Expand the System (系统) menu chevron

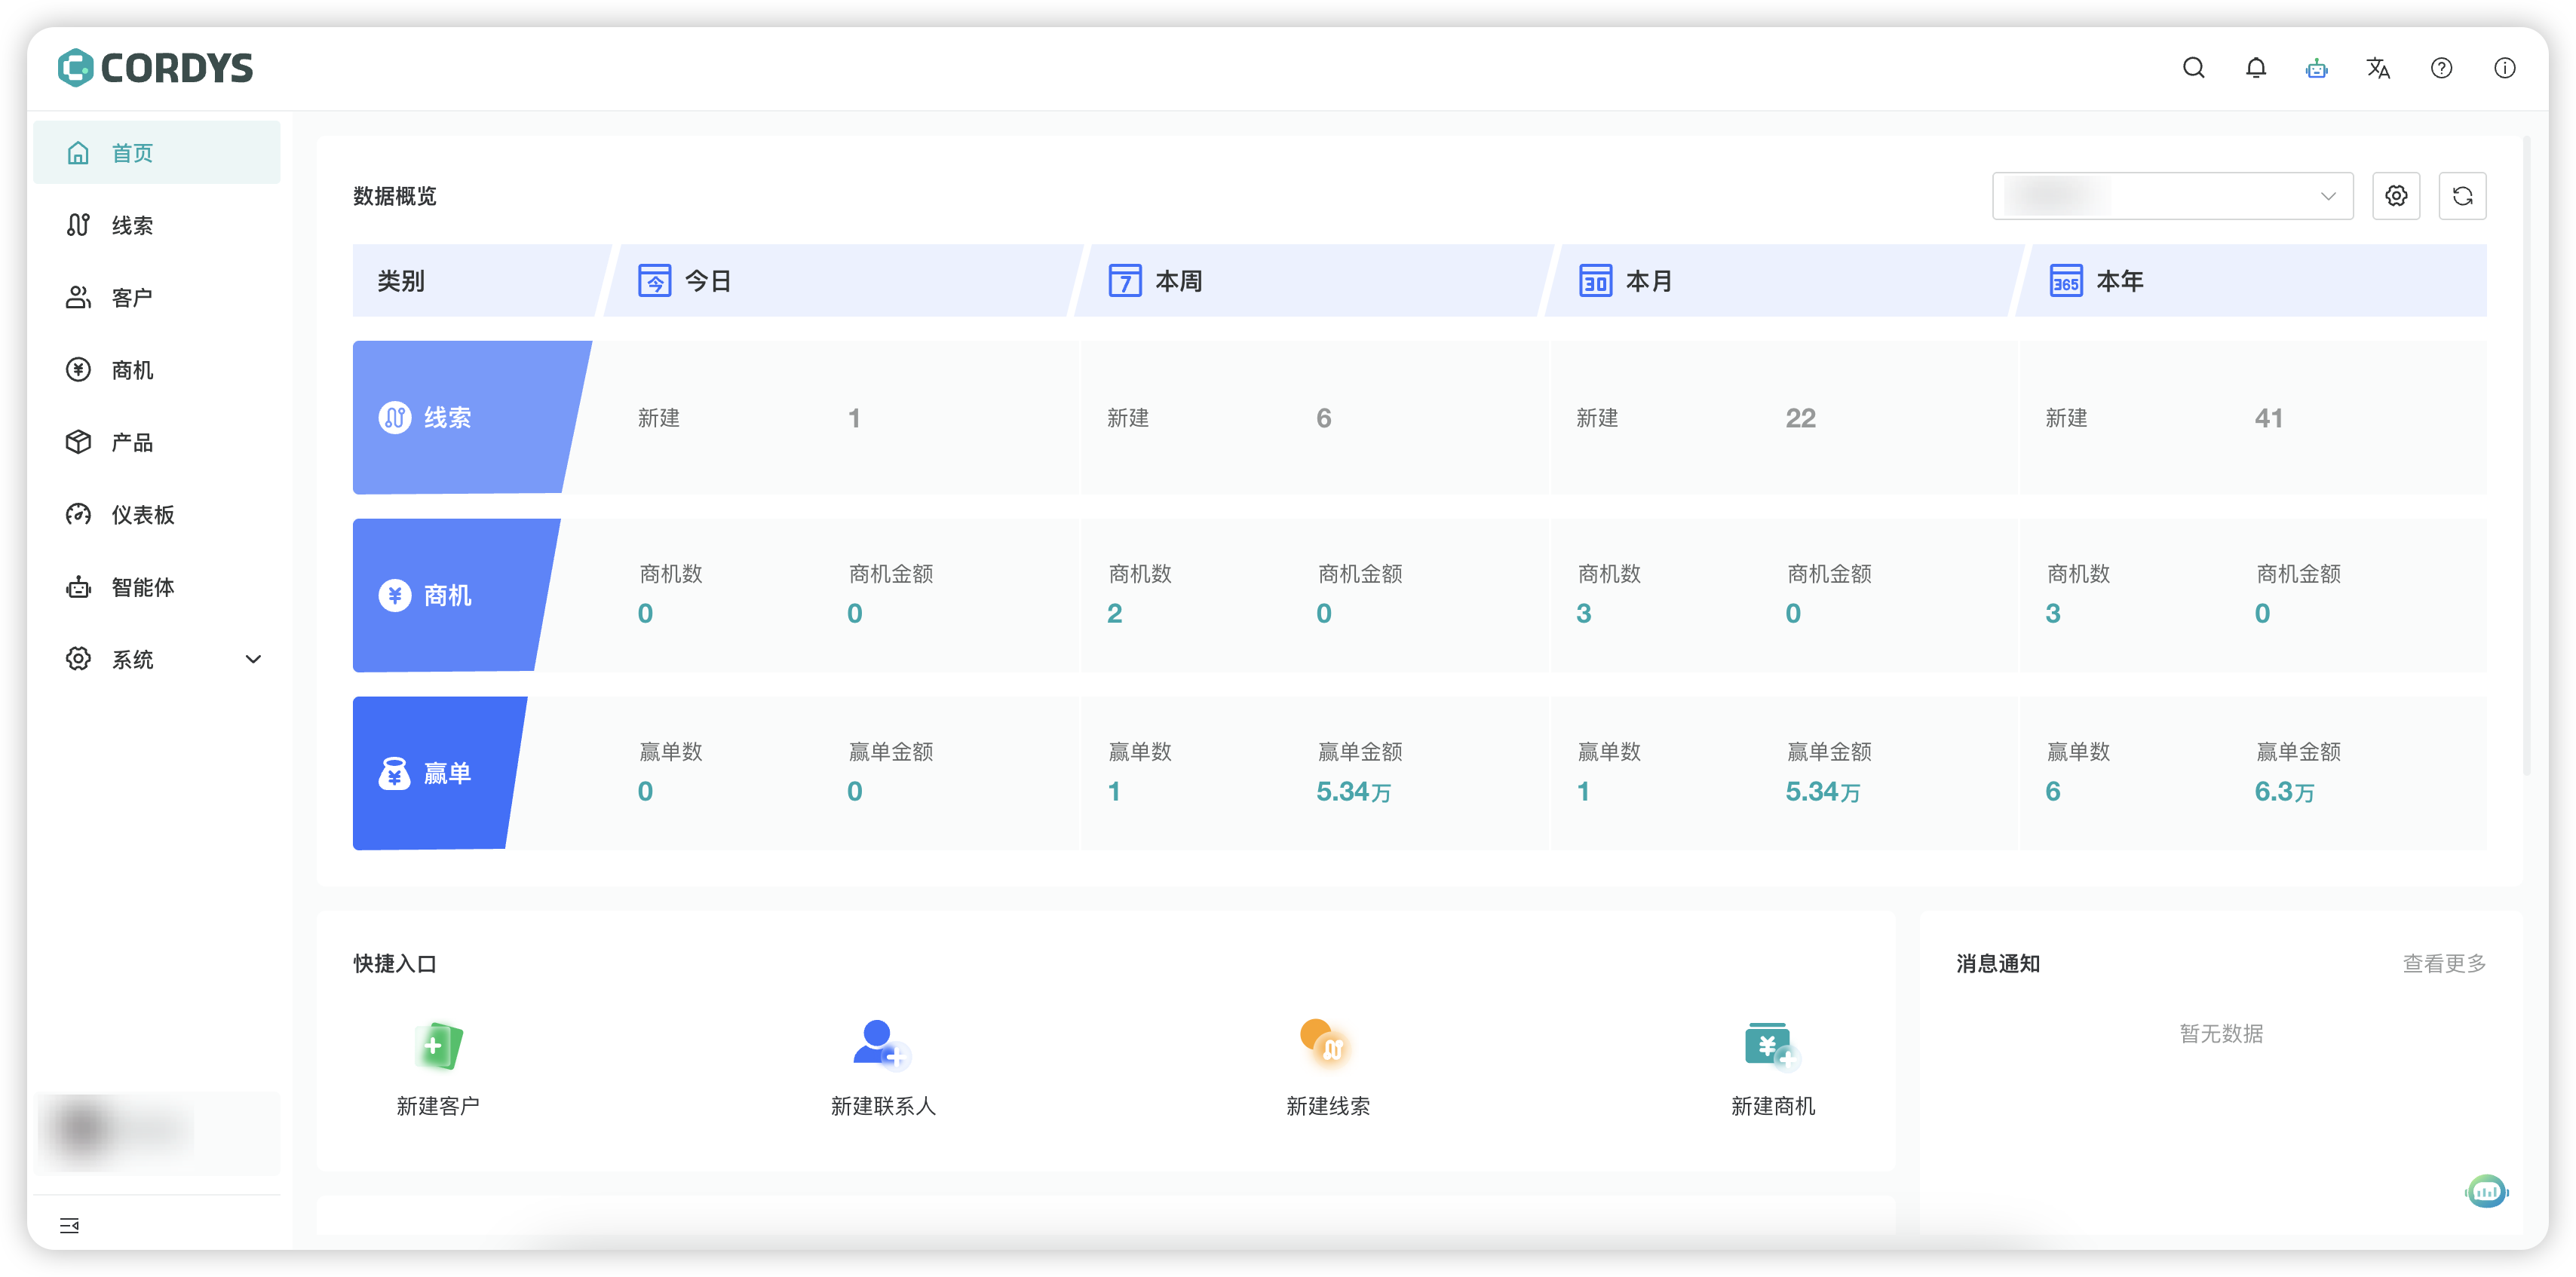point(253,659)
